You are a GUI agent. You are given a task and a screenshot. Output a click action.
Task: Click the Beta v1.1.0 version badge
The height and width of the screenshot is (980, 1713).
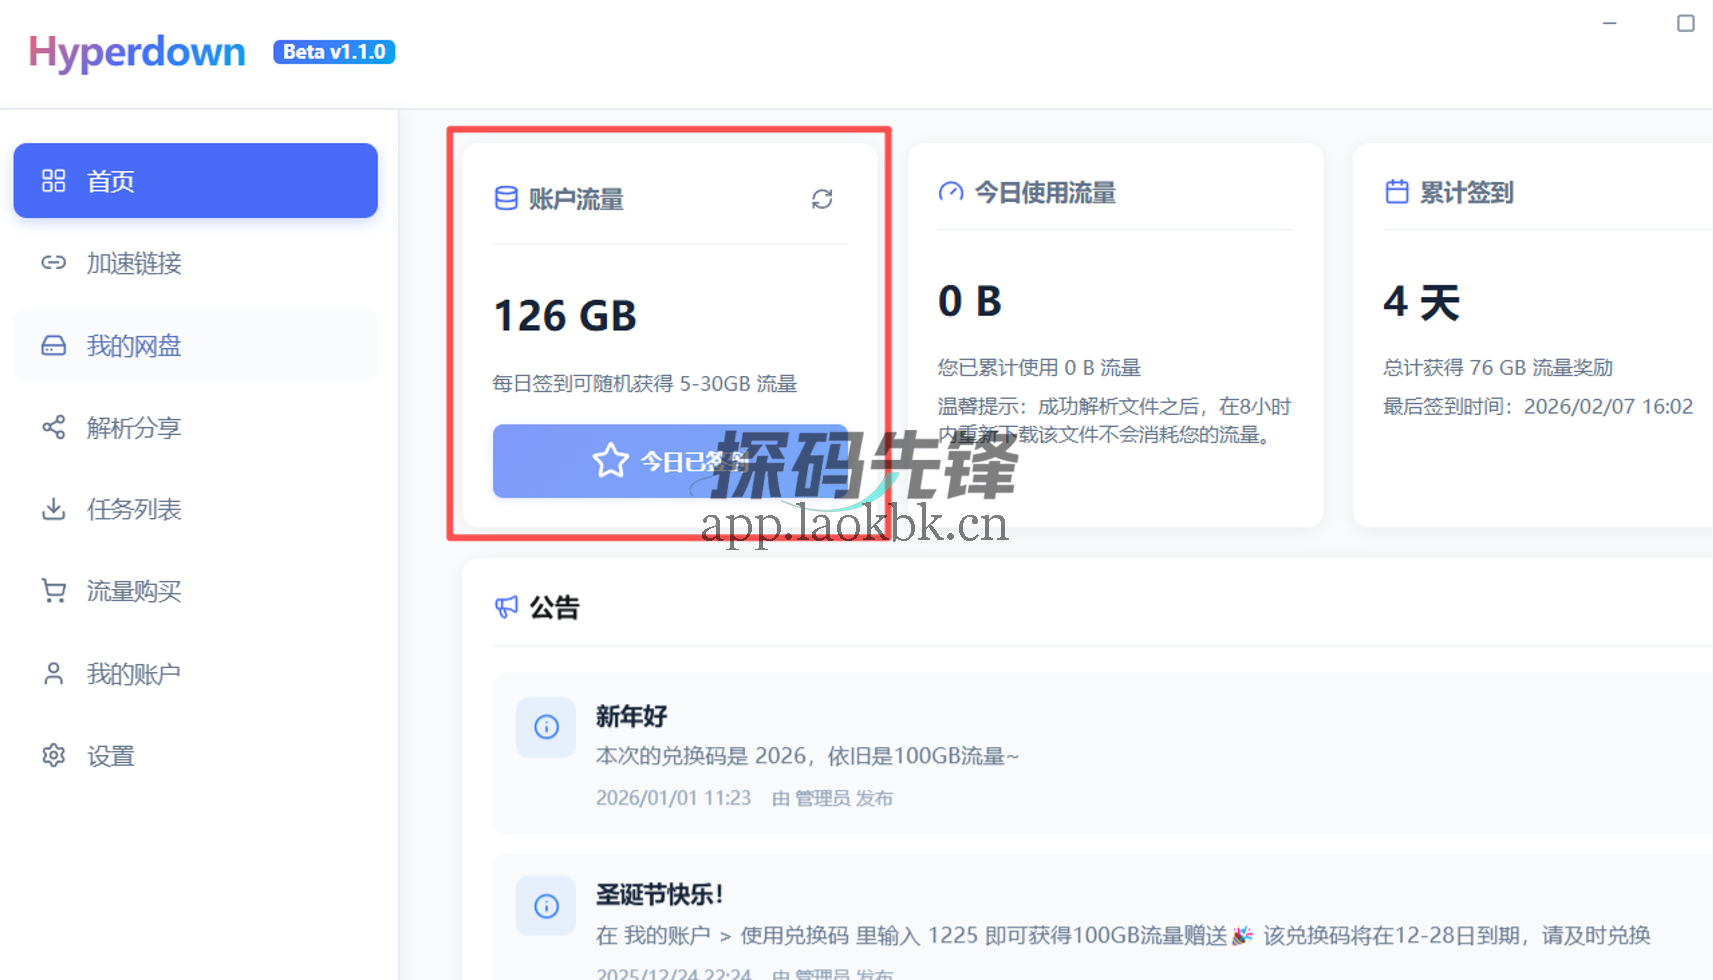point(333,51)
